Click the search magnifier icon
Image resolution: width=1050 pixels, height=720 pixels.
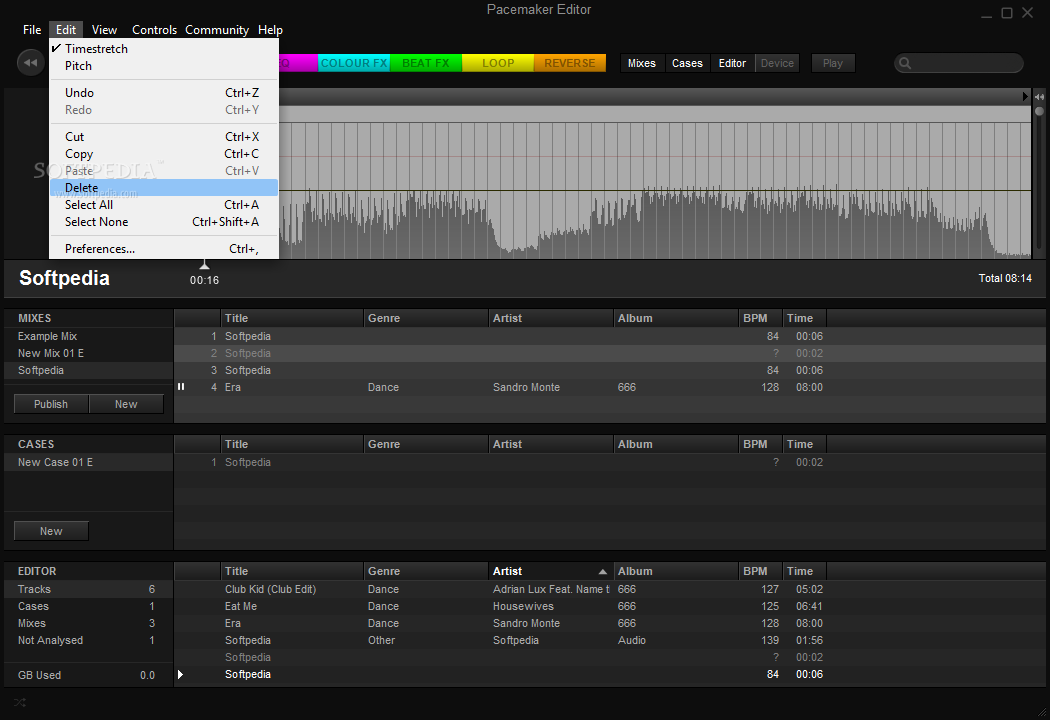click(x=905, y=63)
